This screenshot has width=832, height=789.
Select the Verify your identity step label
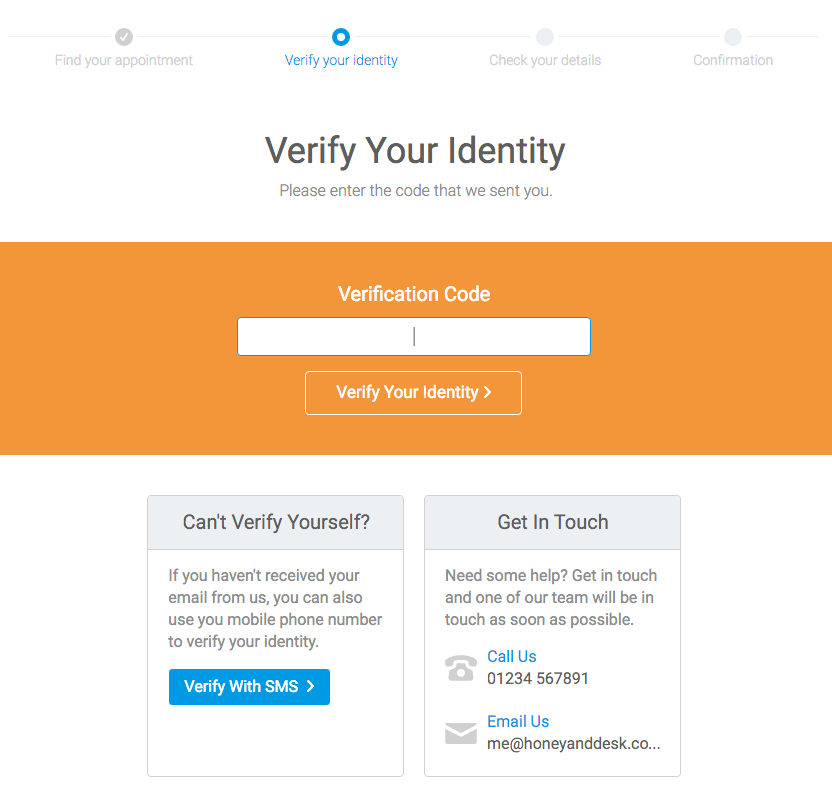point(341,60)
